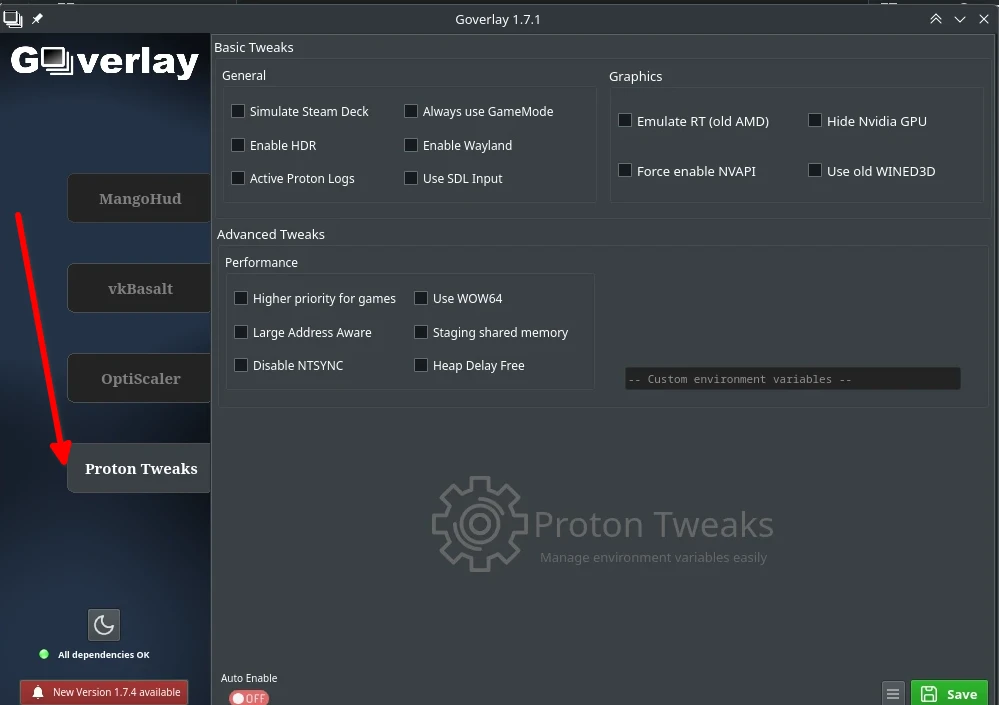Switch to vkBasalt section
This screenshot has height=705, width=999.
coord(139,288)
